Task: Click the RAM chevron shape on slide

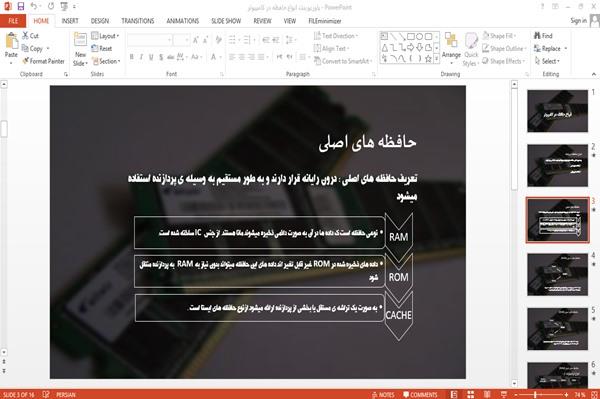Action: click(x=399, y=237)
